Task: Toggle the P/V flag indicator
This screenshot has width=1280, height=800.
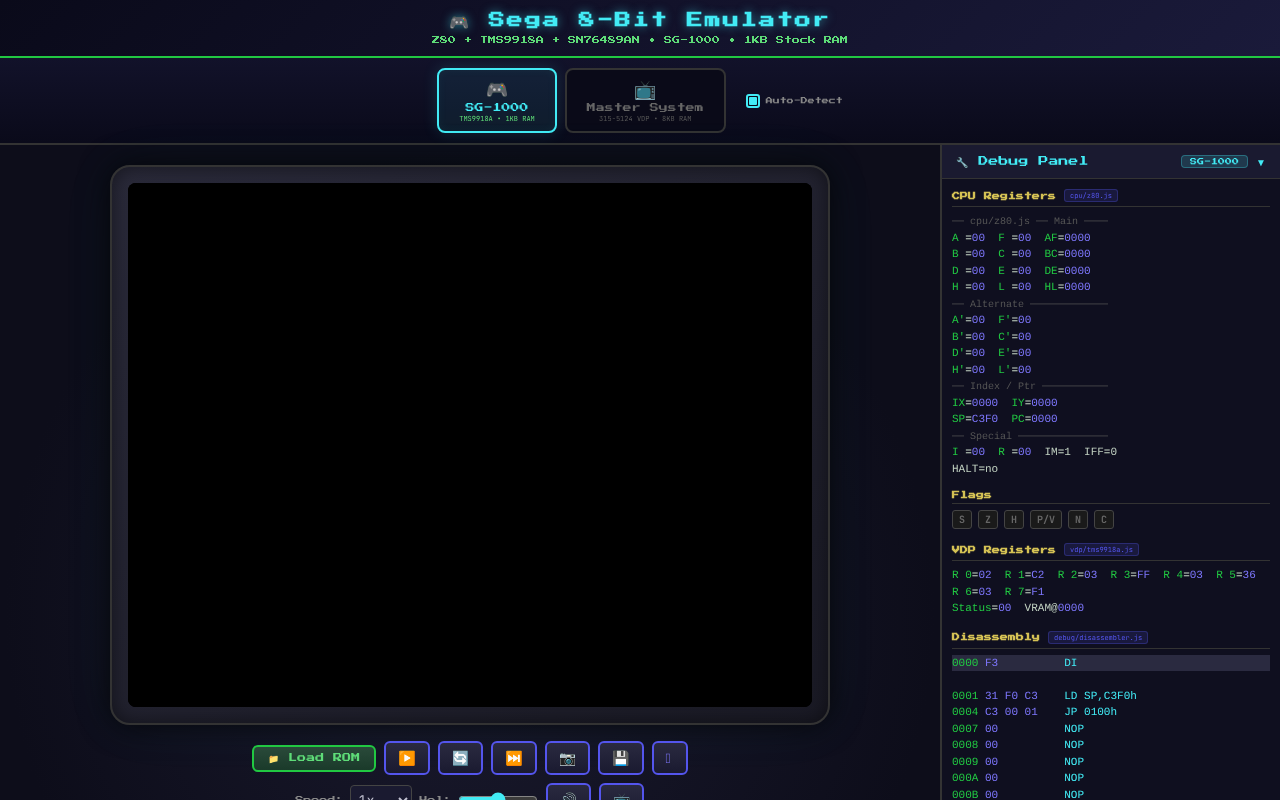Action: (x=1046, y=520)
